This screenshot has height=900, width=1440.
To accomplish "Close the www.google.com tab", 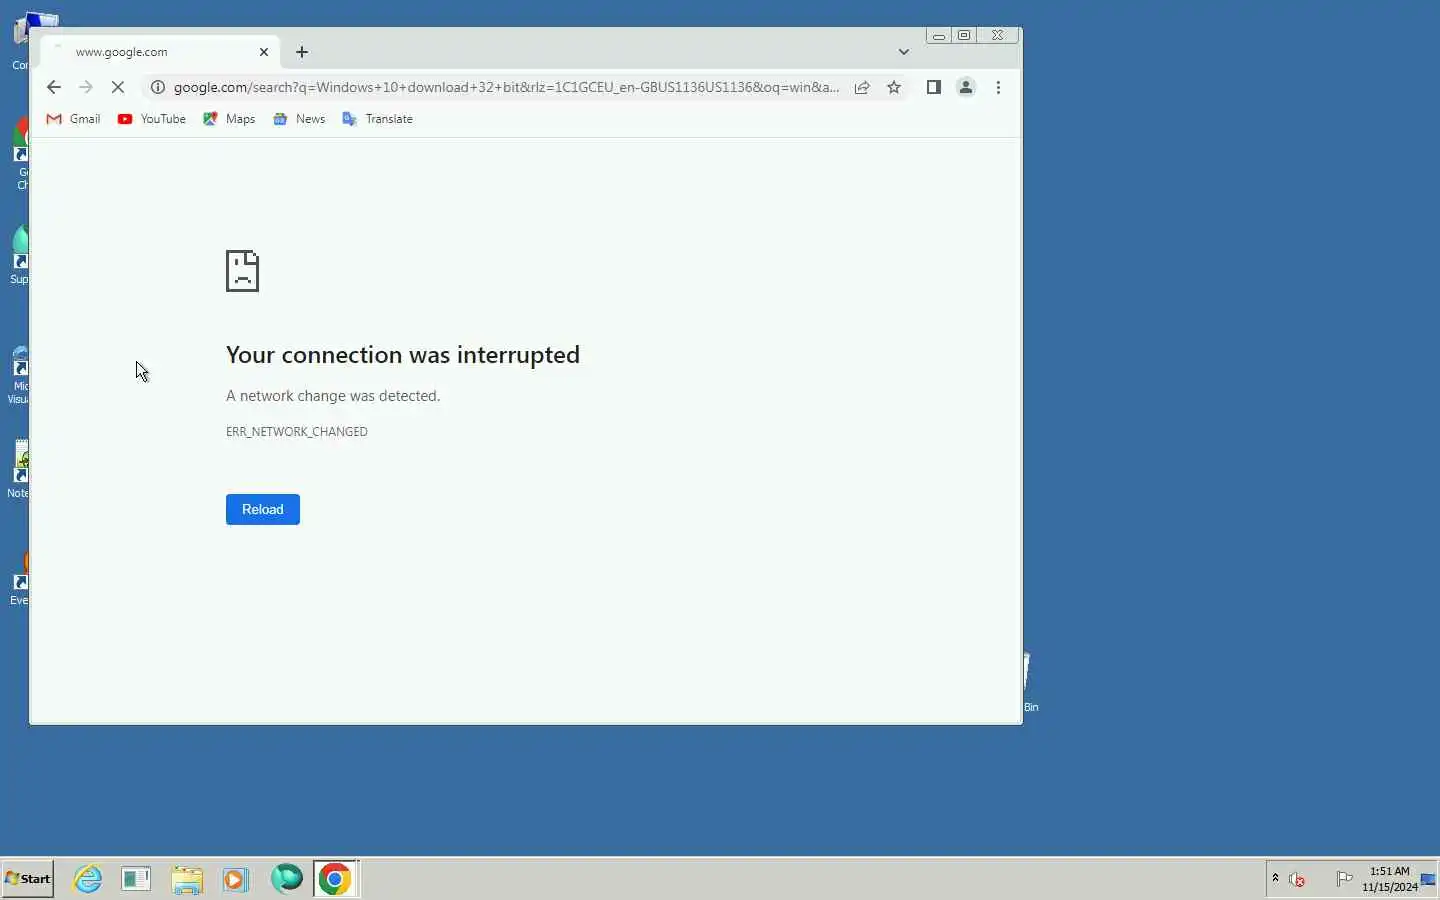I will [x=264, y=52].
